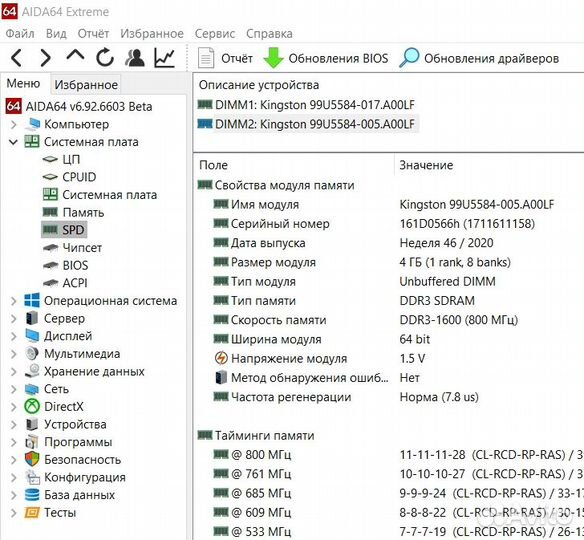Click the Обновления драйверов button label
Screen dimensions: 584x540
click(x=492, y=58)
